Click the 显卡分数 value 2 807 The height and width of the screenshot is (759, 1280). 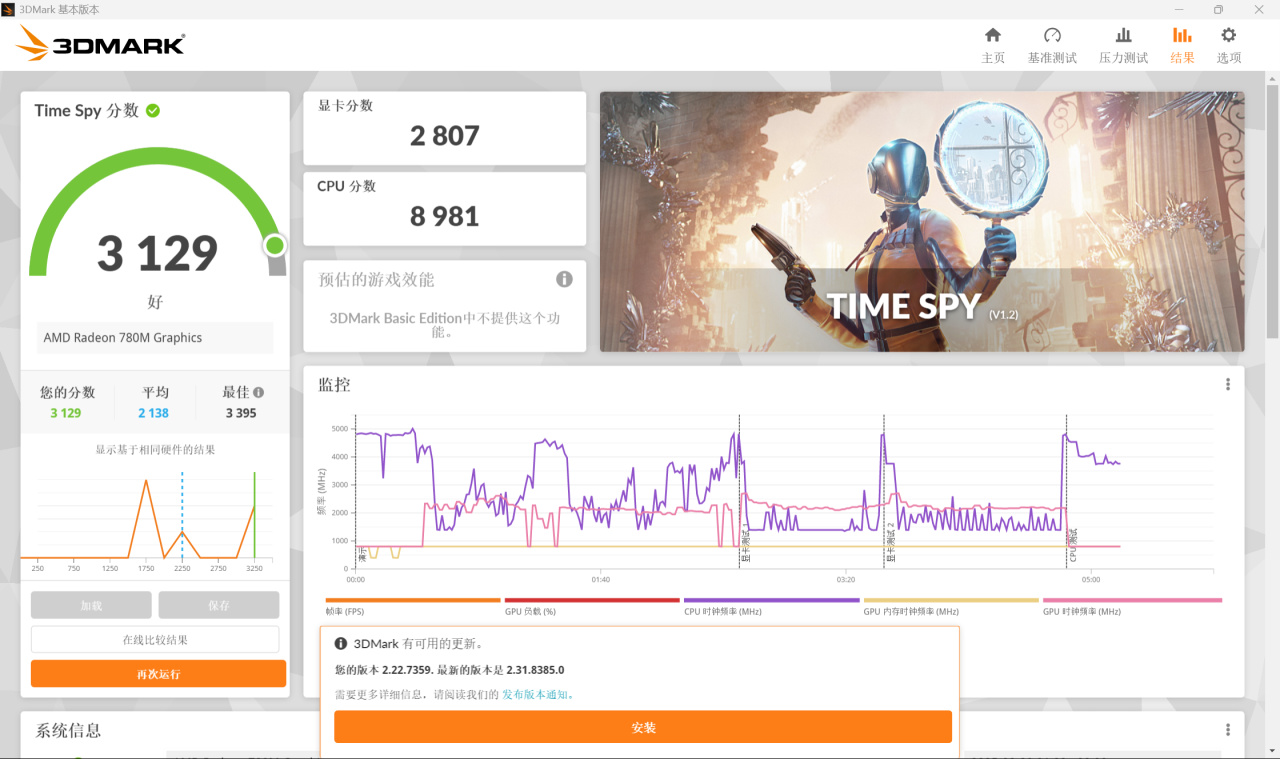[x=445, y=135]
